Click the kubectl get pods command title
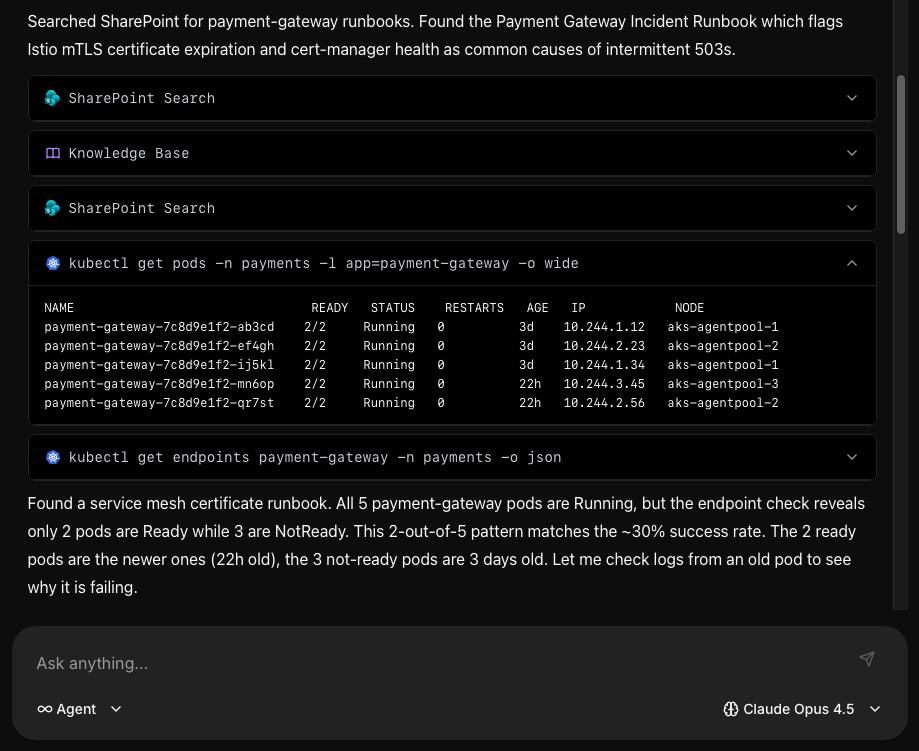Image resolution: width=919 pixels, height=751 pixels. click(323, 263)
